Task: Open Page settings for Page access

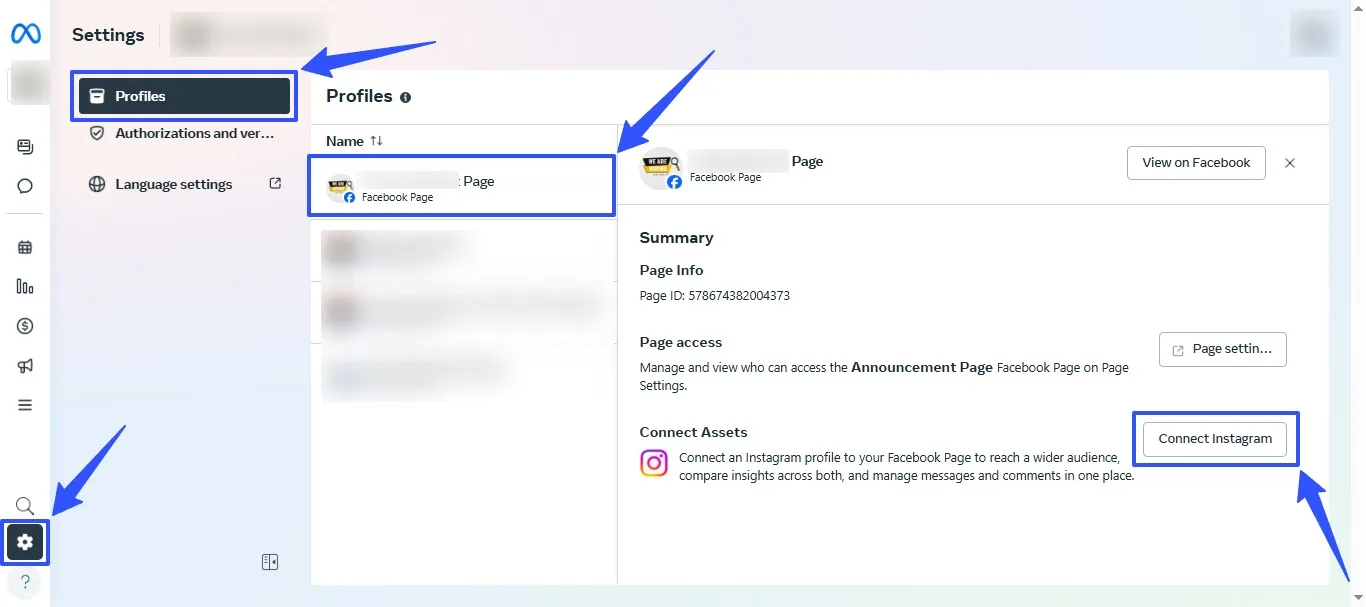Action: pos(1222,349)
